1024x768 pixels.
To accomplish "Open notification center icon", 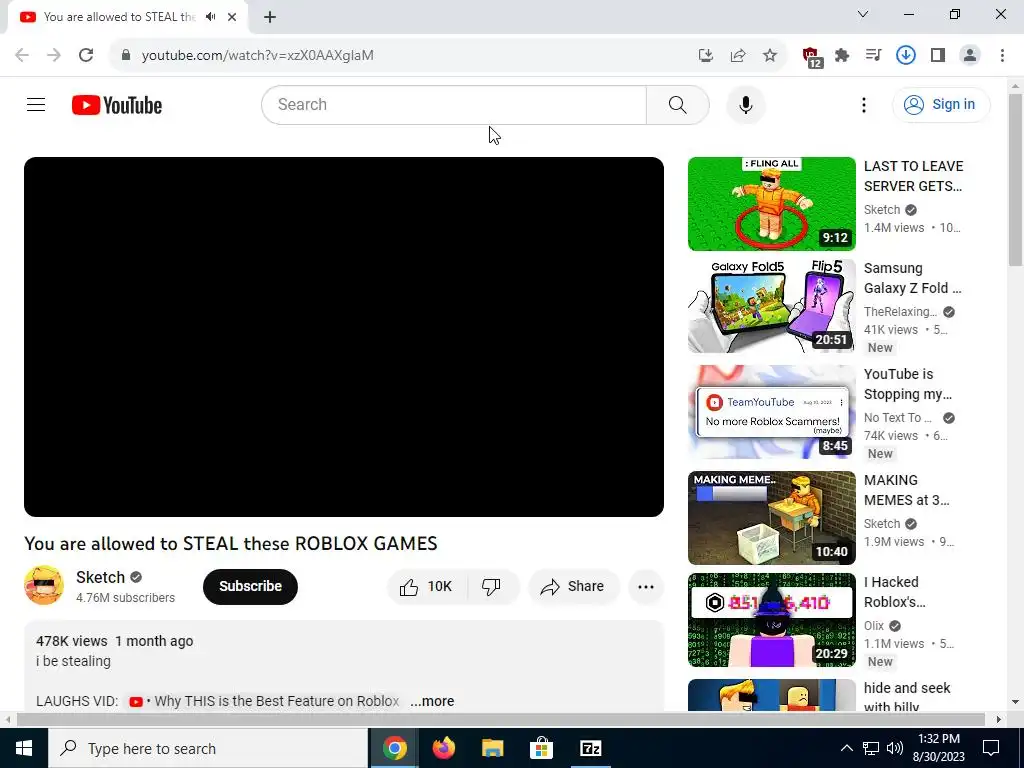I will point(991,748).
